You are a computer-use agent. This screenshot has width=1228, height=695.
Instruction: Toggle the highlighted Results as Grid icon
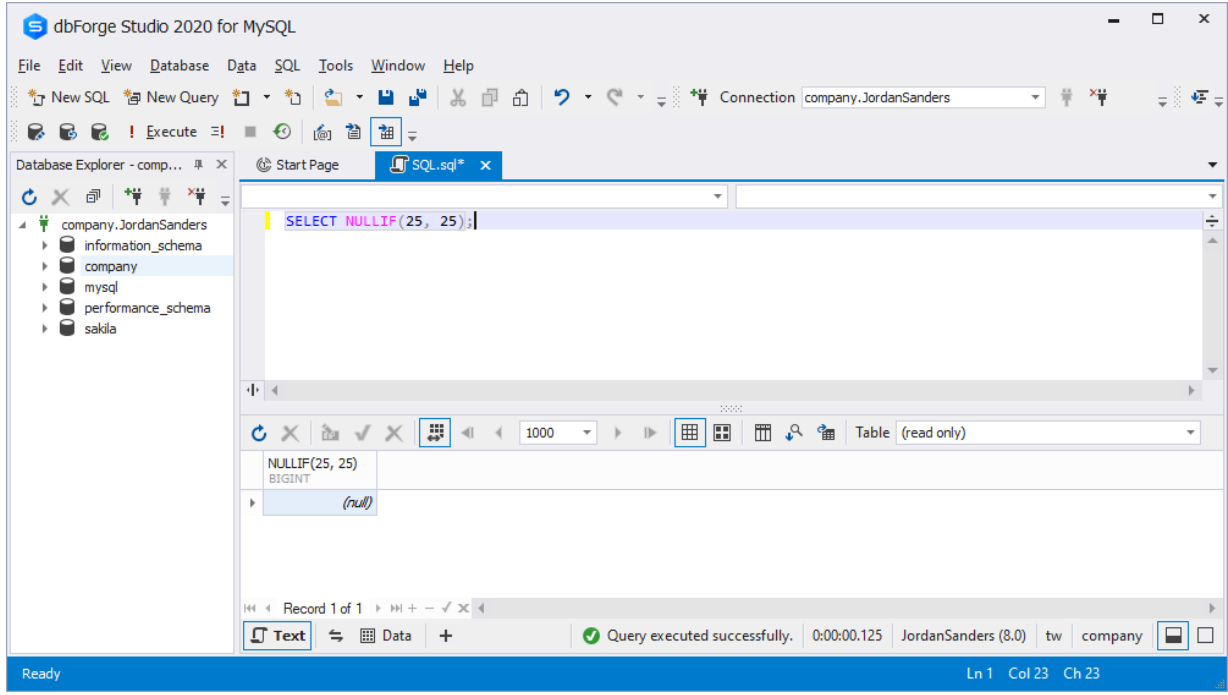385,131
